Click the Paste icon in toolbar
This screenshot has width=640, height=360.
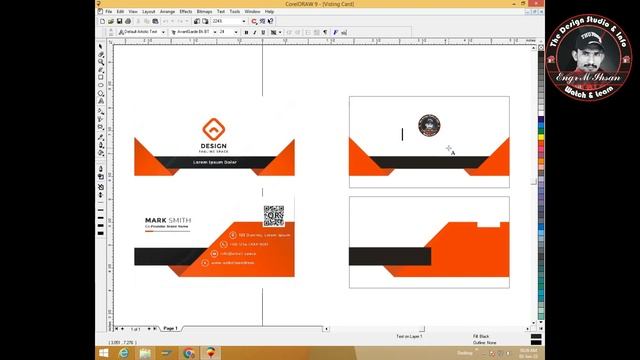point(155,21)
